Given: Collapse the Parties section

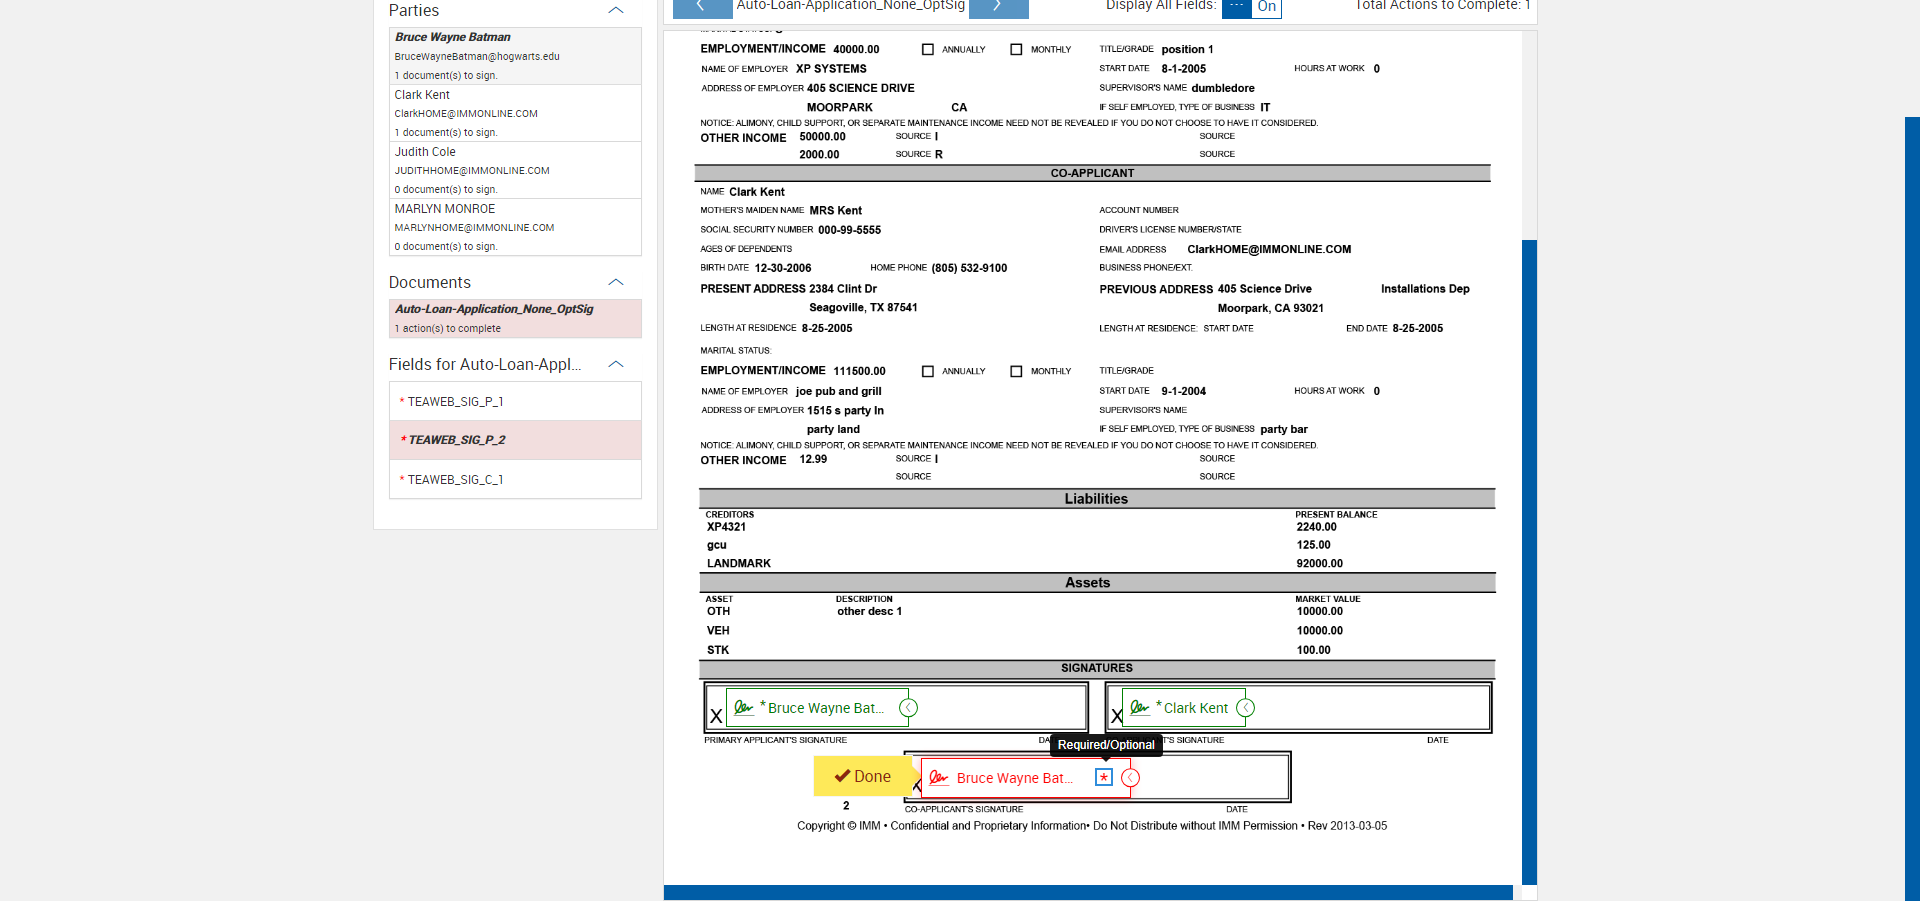Looking at the screenshot, I should [x=616, y=10].
